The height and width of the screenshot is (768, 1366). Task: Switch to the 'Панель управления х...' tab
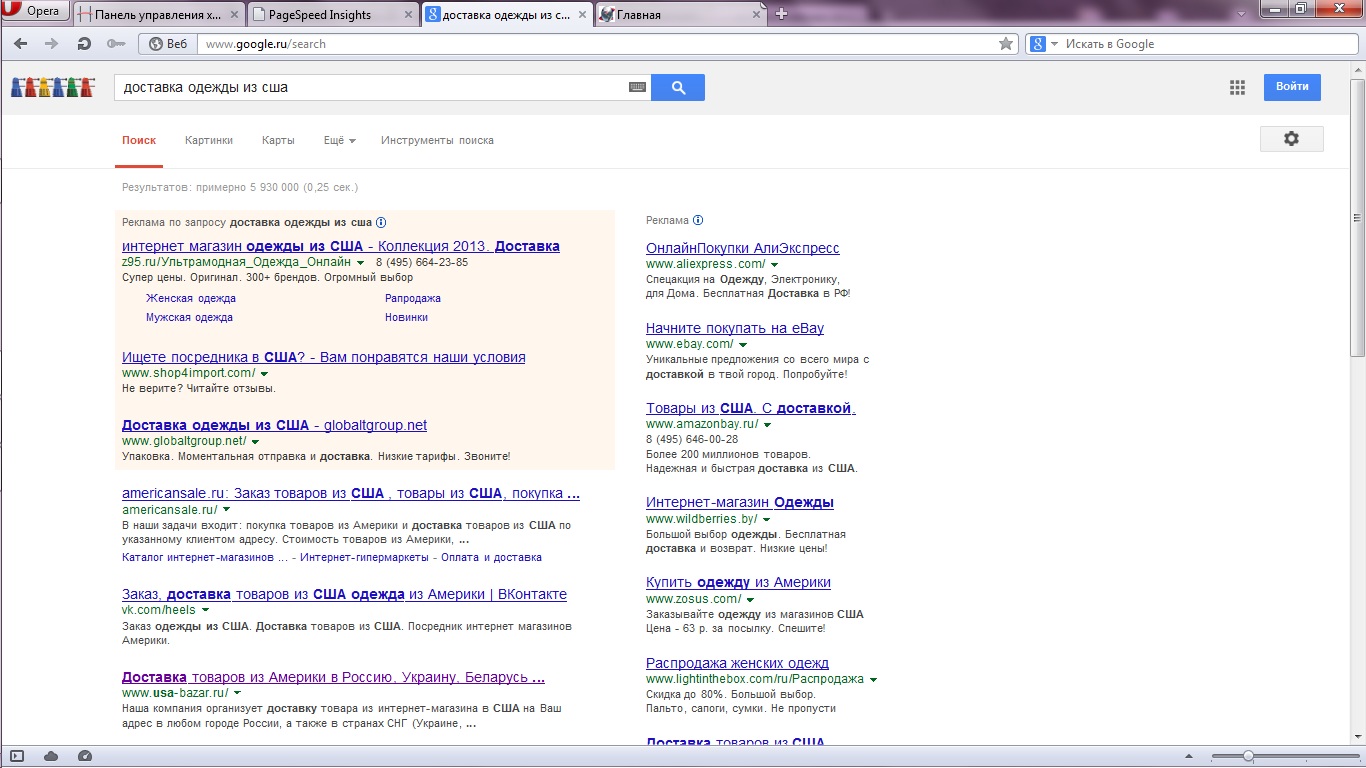tap(158, 14)
